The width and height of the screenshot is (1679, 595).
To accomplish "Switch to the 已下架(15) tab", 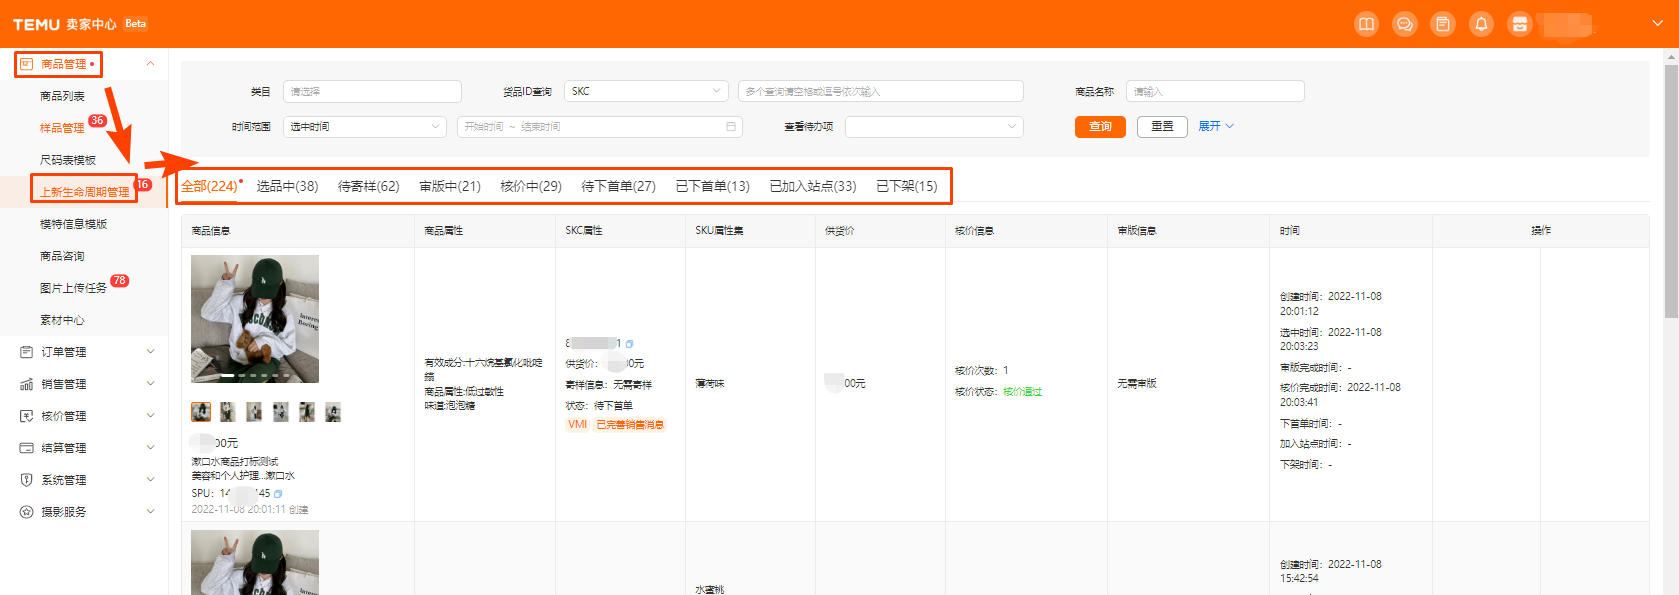I will coord(906,186).
